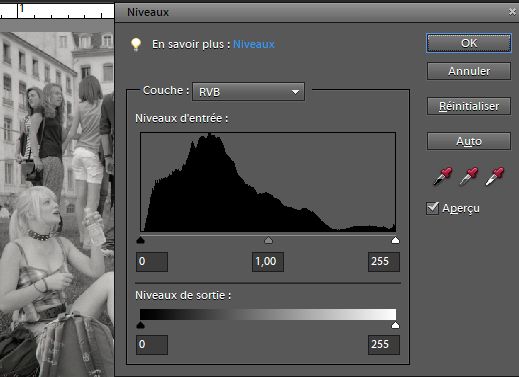Apply Auto levels adjustment
Image resolution: width=519 pixels, height=377 pixels.
[x=469, y=141]
